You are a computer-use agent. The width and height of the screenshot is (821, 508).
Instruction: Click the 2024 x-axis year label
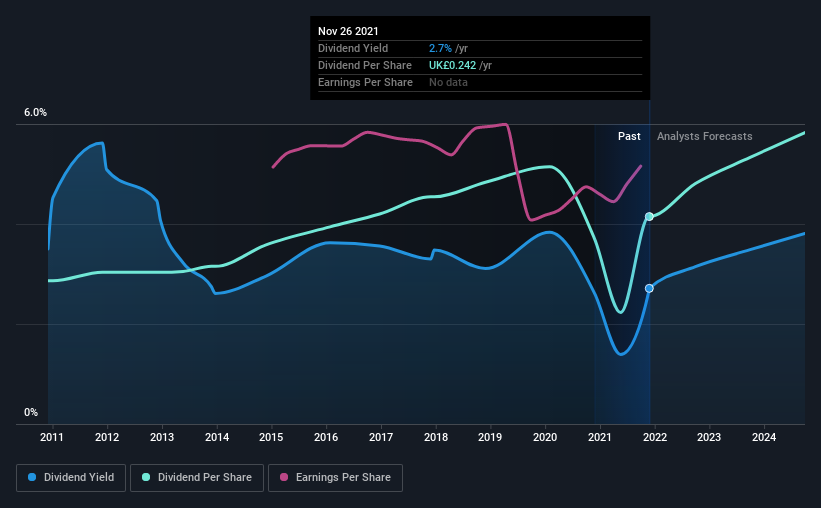[764, 437]
